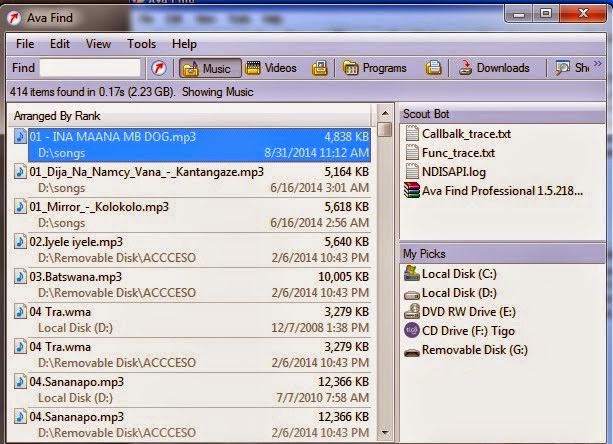Open Local Disk (C:) in My Picks
Image resolution: width=613 pixels, height=444 pixels.
click(x=459, y=274)
